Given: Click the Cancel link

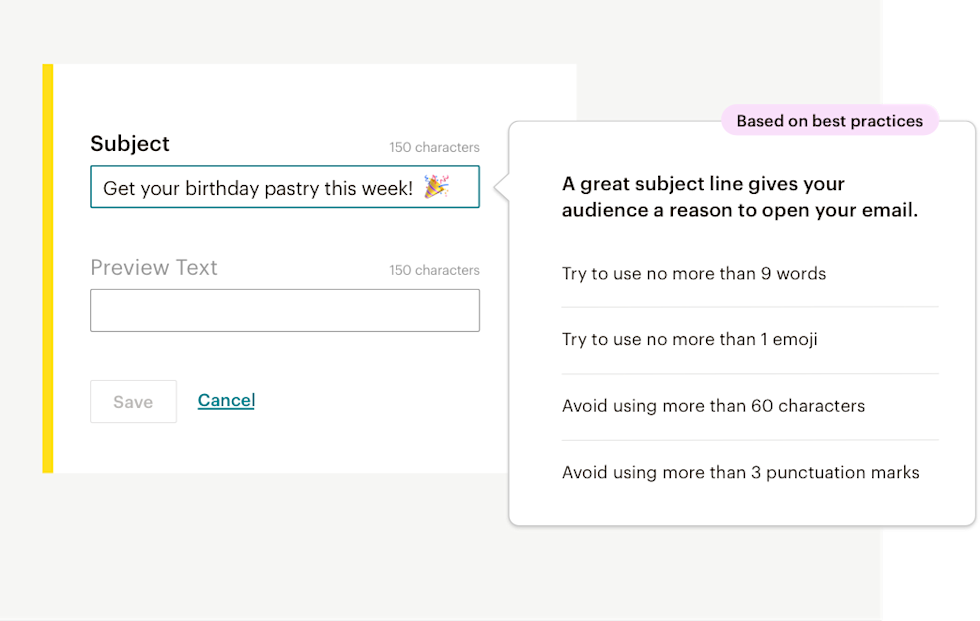Looking at the screenshot, I should pyautogui.click(x=226, y=400).
